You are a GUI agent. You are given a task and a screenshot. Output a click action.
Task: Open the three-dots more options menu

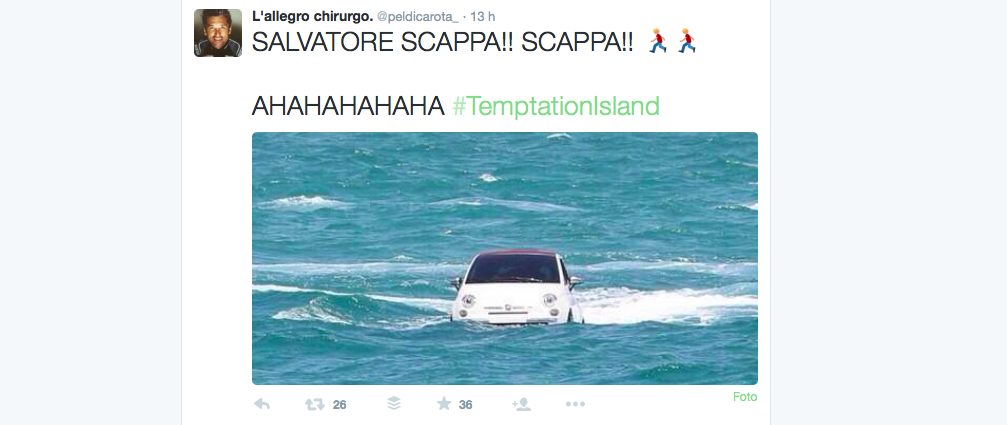(x=575, y=404)
